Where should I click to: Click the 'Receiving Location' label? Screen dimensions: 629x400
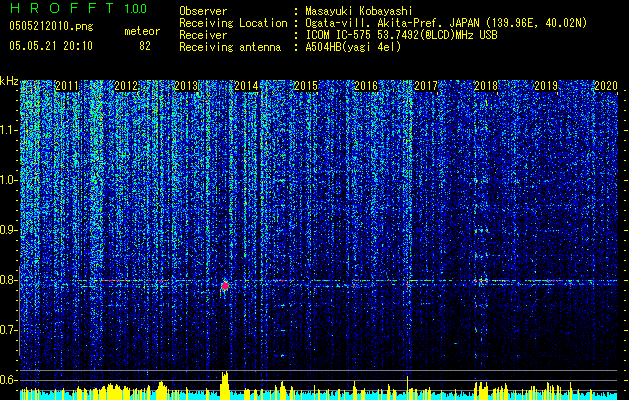pos(233,23)
